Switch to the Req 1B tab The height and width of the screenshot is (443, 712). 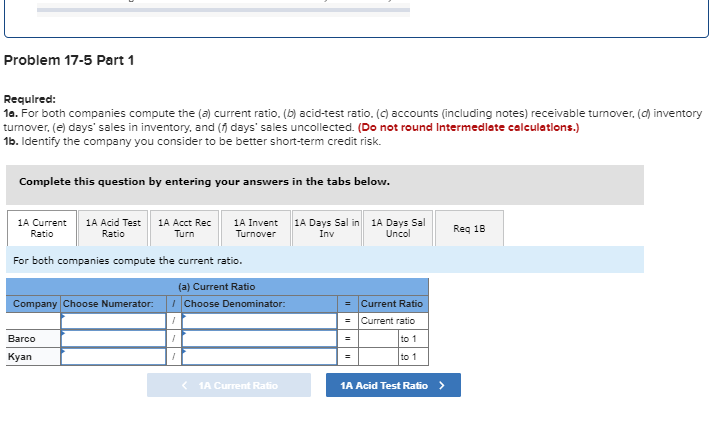click(x=470, y=228)
